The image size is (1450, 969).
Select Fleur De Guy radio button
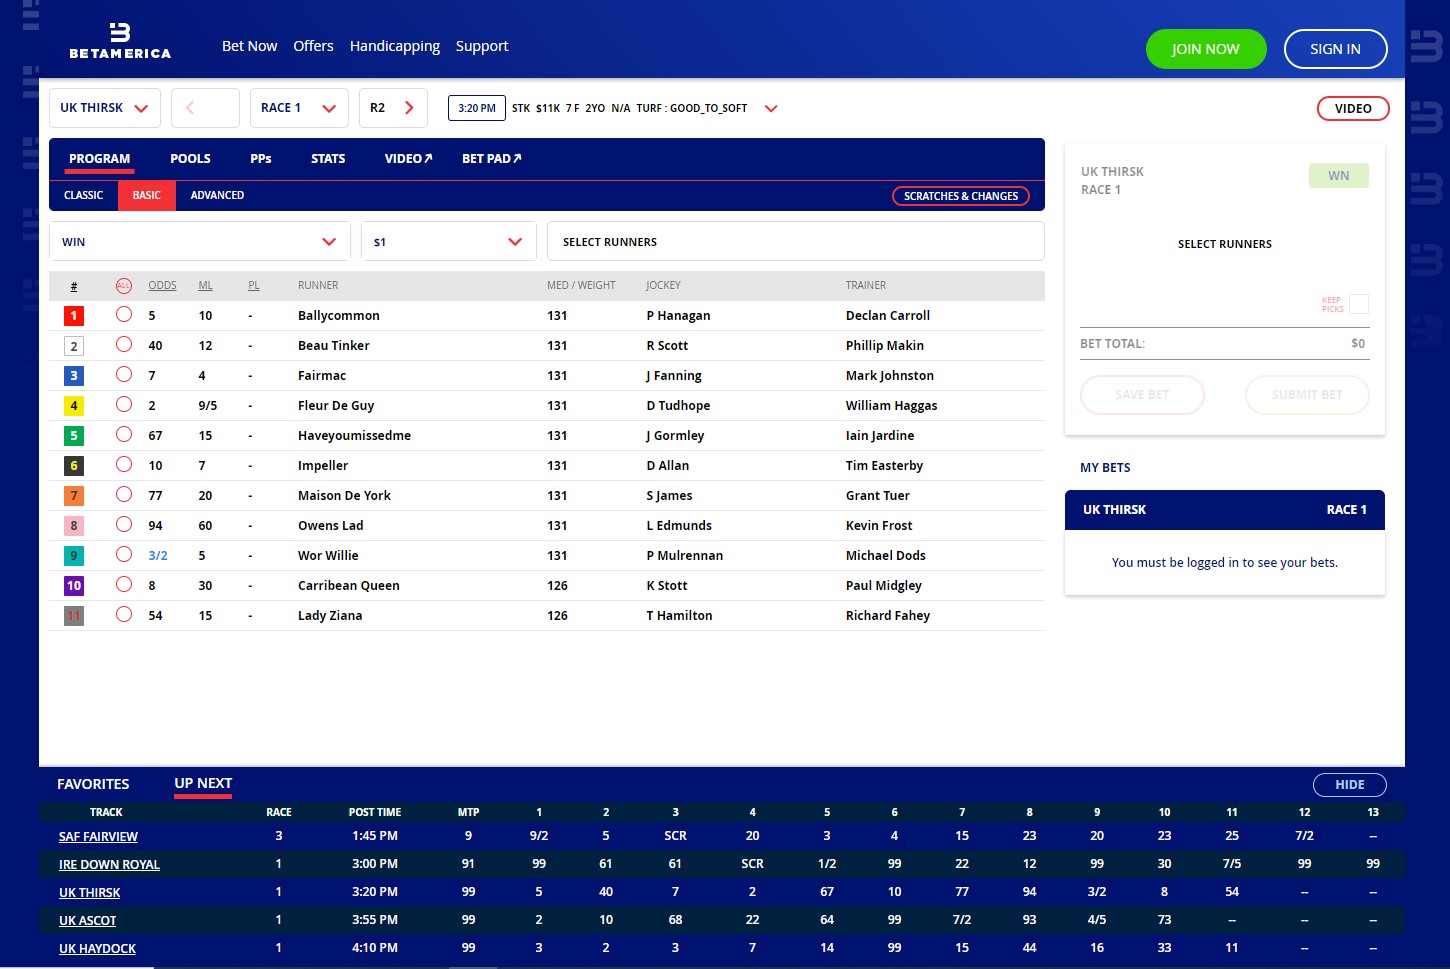click(124, 404)
